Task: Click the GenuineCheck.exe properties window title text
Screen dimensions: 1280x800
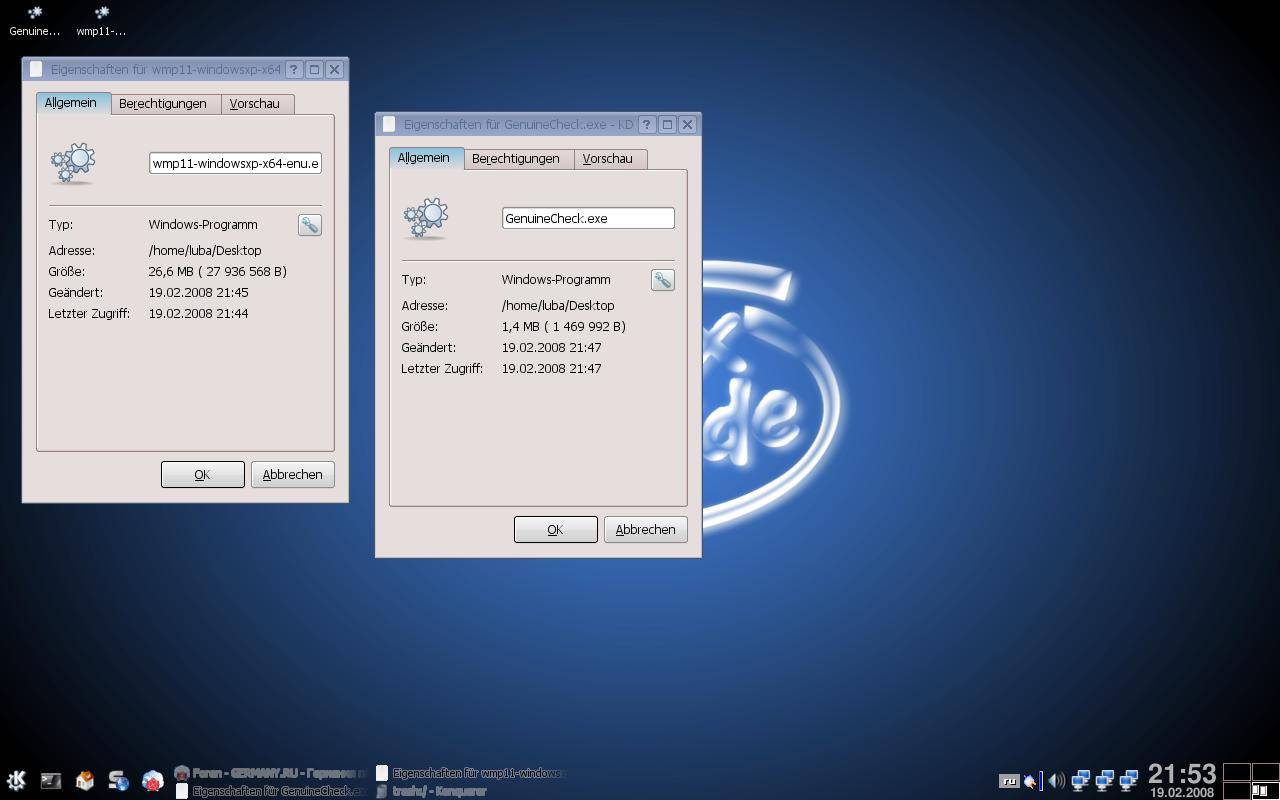Action: point(519,125)
